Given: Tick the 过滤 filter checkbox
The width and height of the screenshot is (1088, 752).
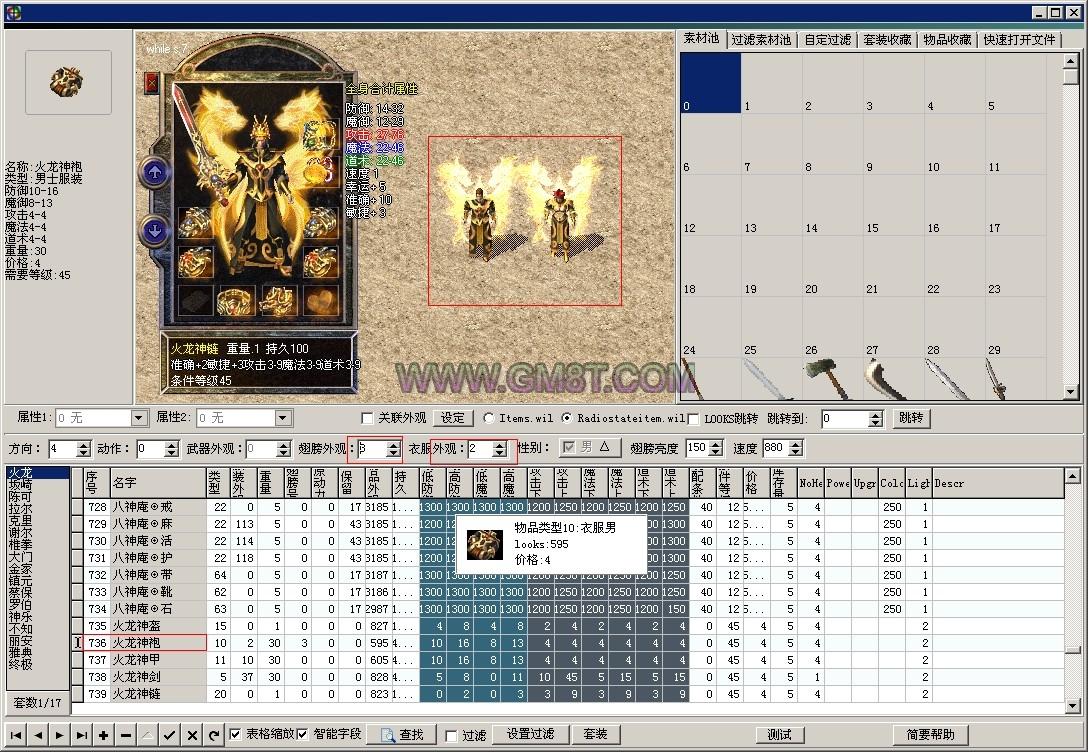Looking at the screenshot, I should [452, 735].
